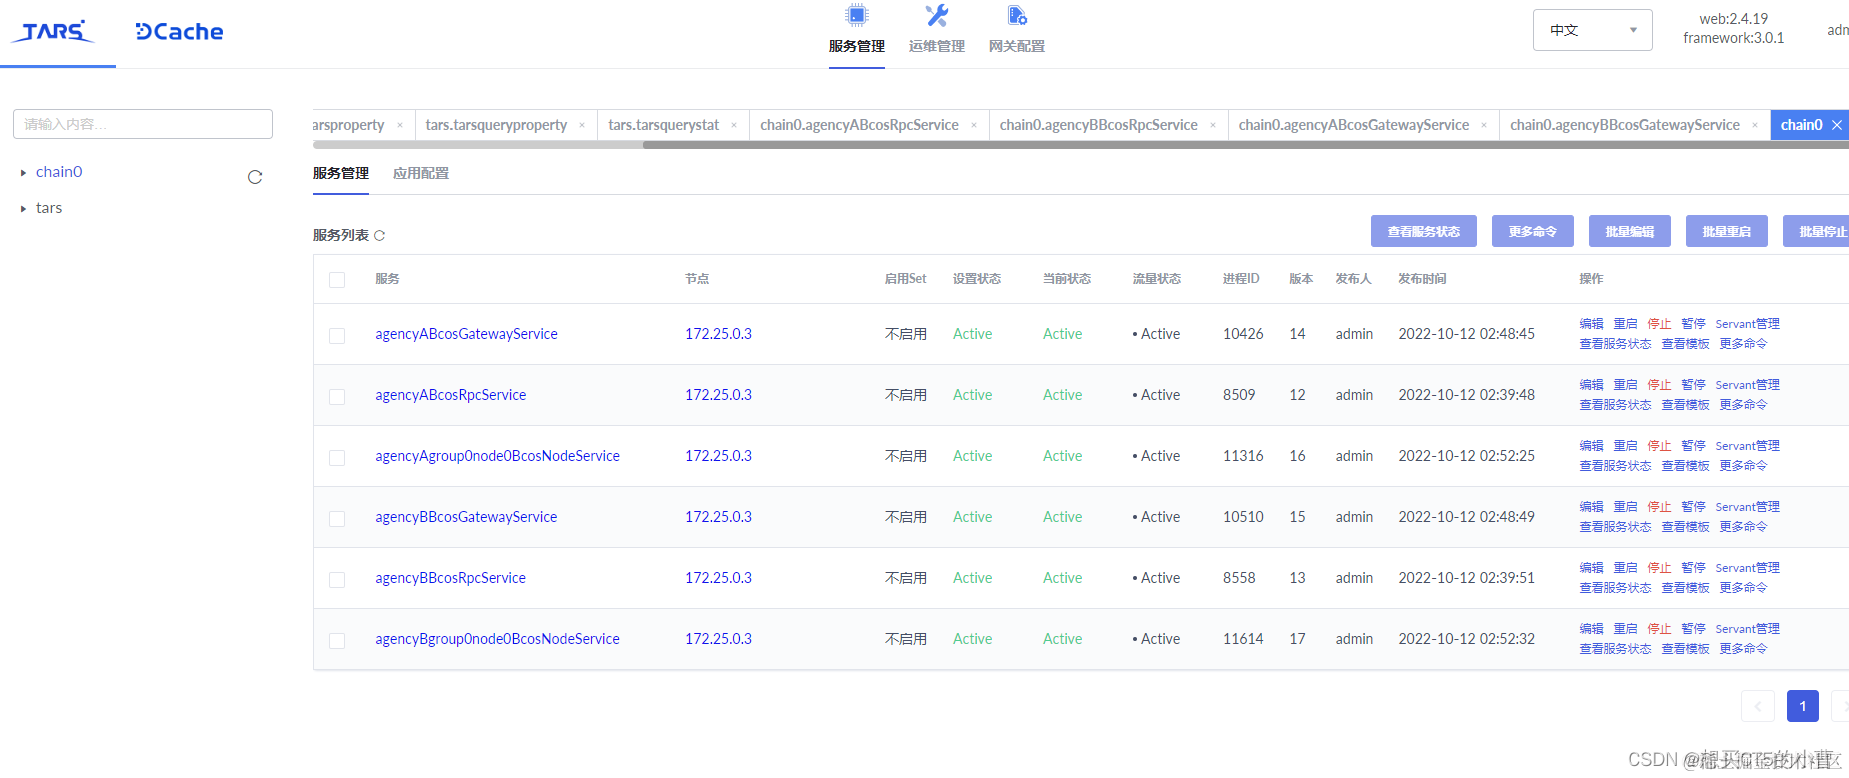Click the TARS logo
Screen dimensions: 1849x778
(53, 32)
